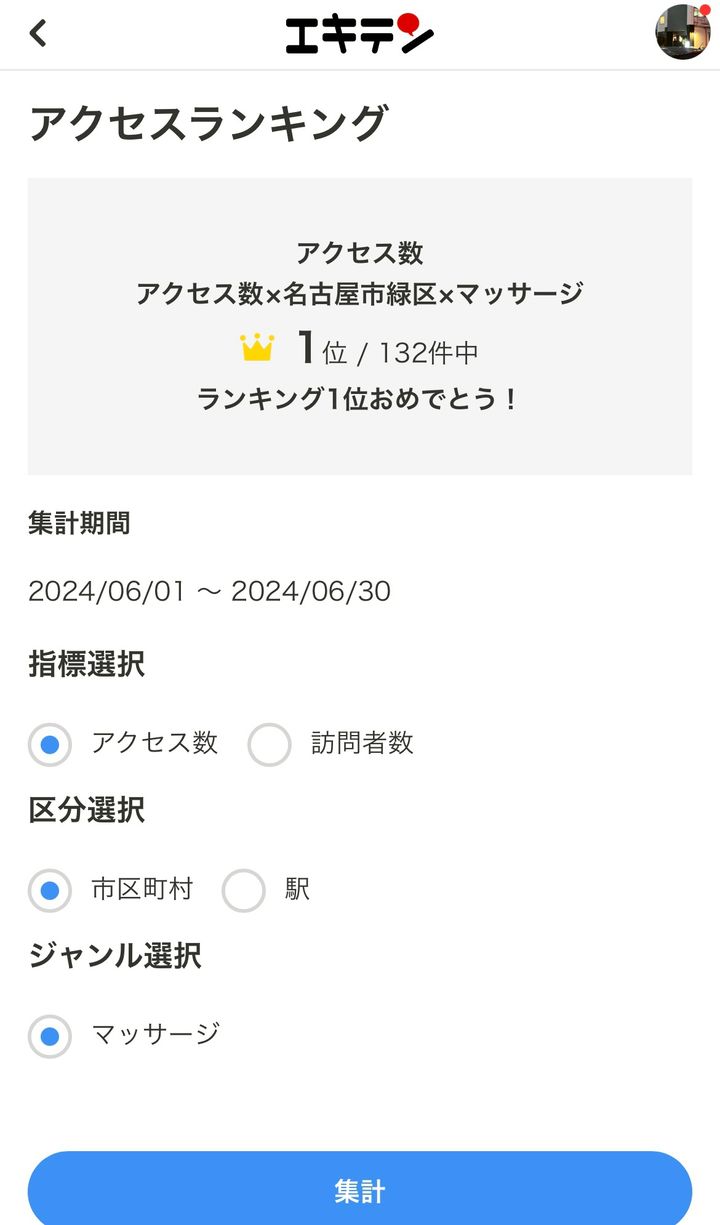Image resolution: width=720 pixels, height=1225 pixels.
Task: Click the ランキング1位おめでとう！ message
Action: tap(359, 399)
